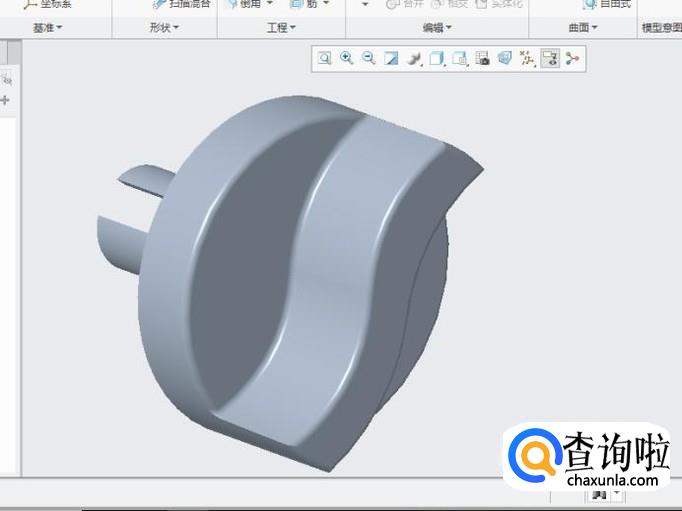
Task: Click the View Manager icon
Action: coord(482,59)
